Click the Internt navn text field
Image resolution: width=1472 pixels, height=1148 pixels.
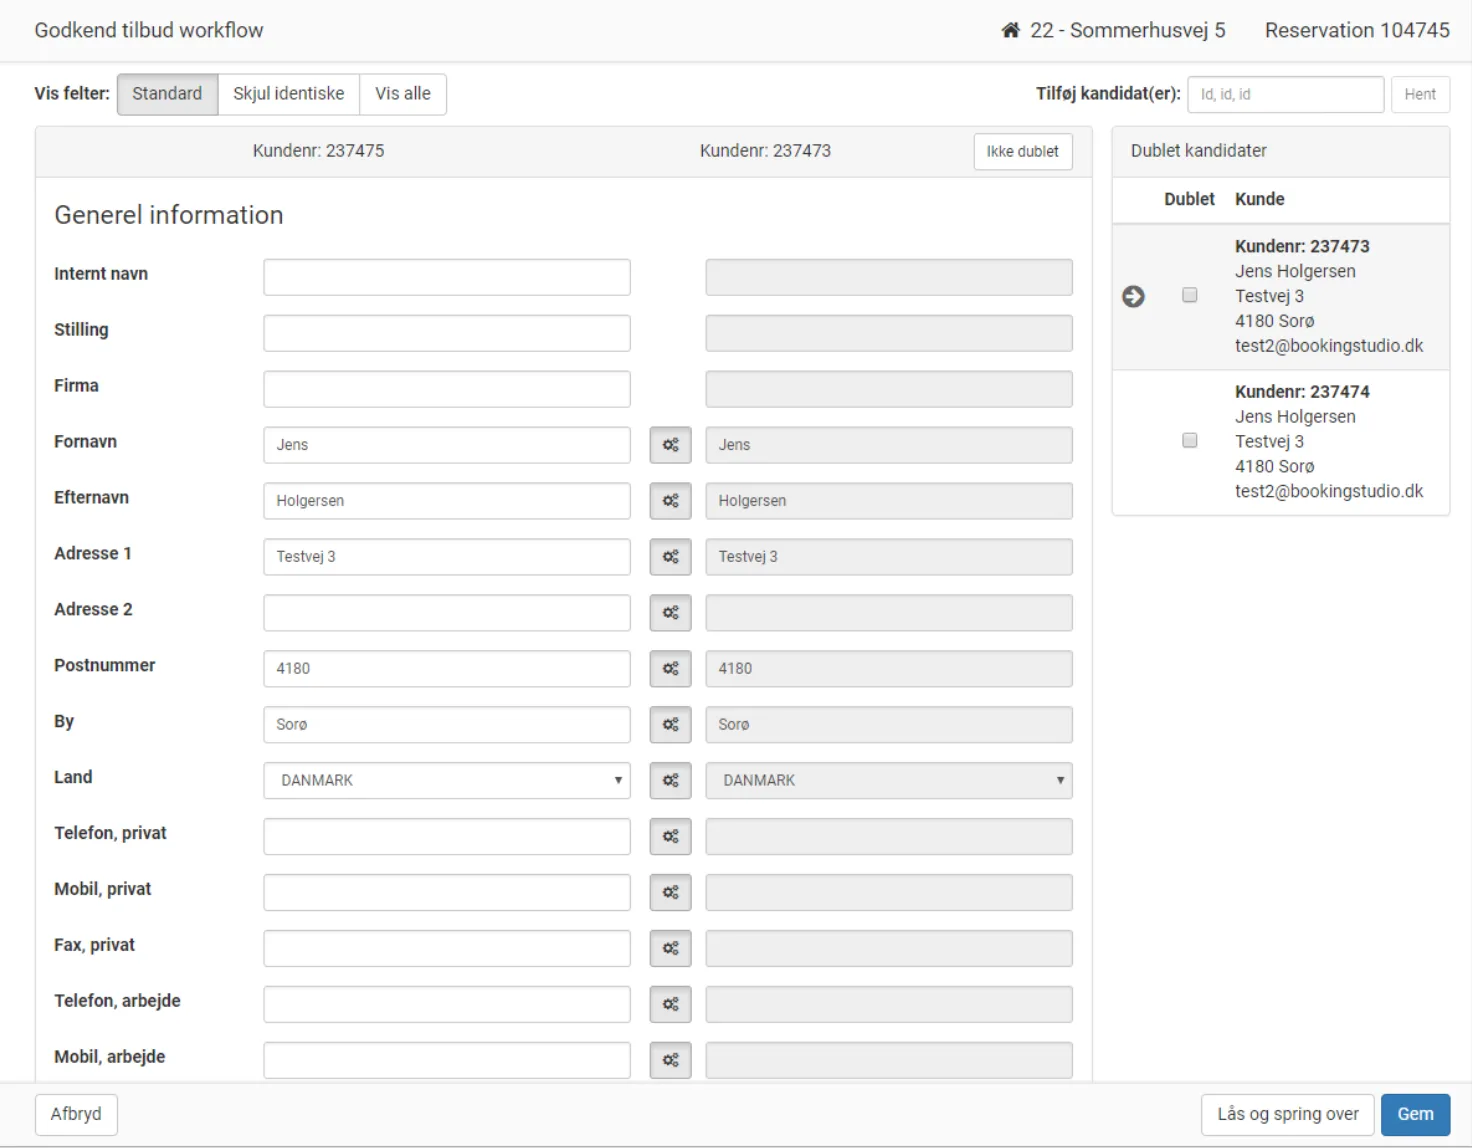446,277
